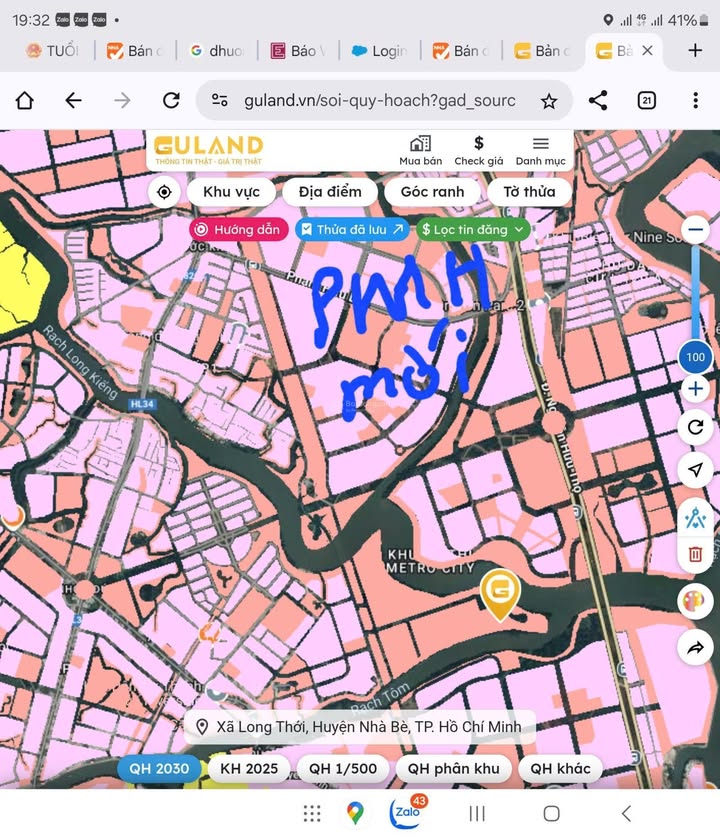The height and width of the screenshot is (838, 720).
Task: Open the browser three-dot overflow menu
Action: click(x=695, y=100)
